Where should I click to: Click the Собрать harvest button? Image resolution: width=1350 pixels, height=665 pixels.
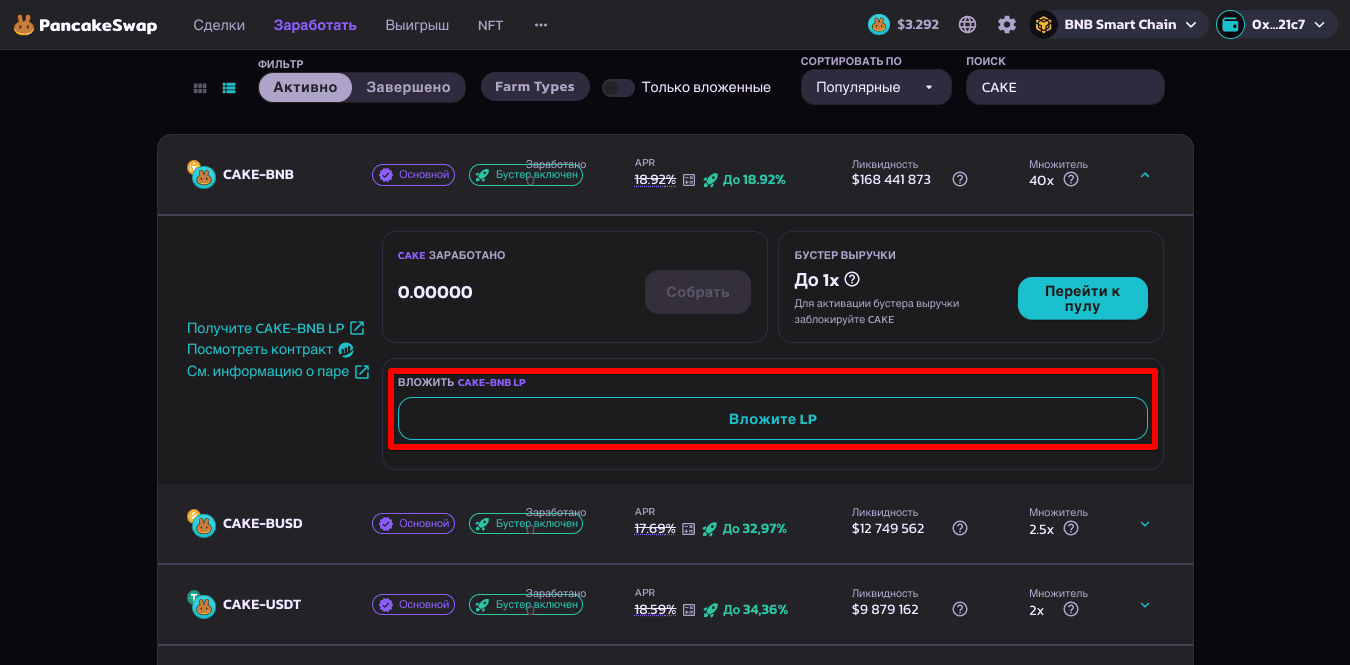tap(698, 292)
